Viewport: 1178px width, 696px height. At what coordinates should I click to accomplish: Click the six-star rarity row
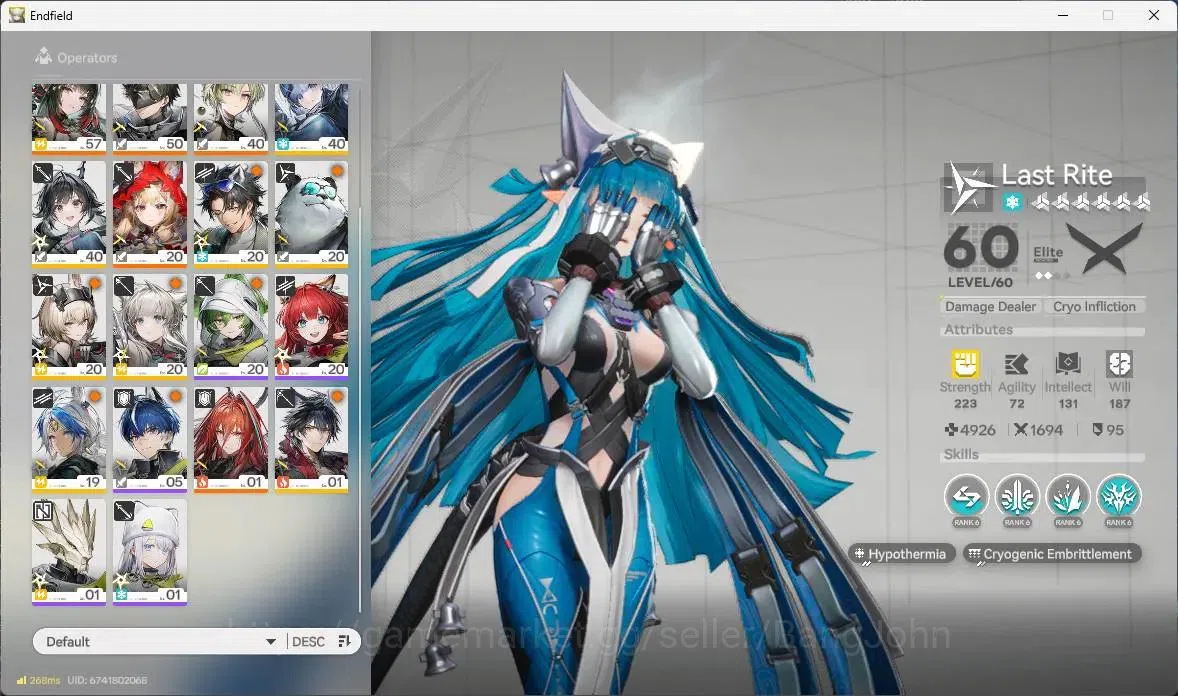point(1091,201)
